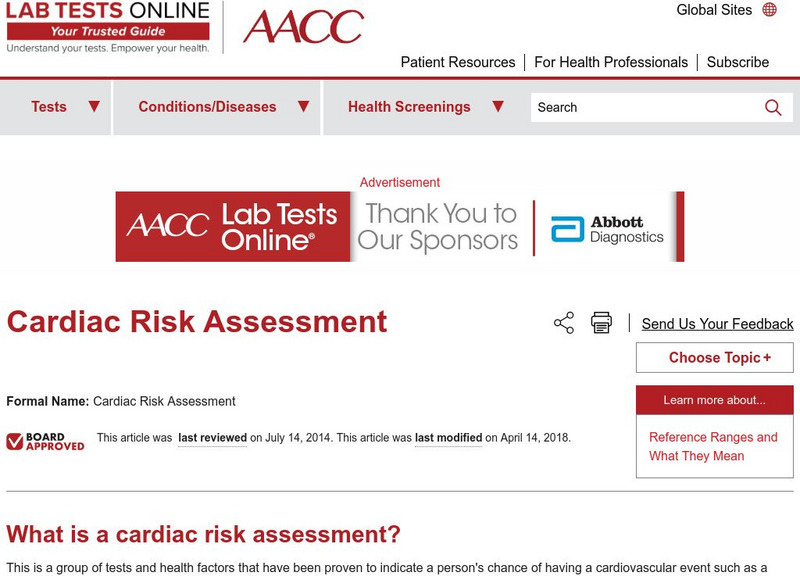Click the last reviewed link
This screenshot has width=800, height=576.
coord(212,437)
